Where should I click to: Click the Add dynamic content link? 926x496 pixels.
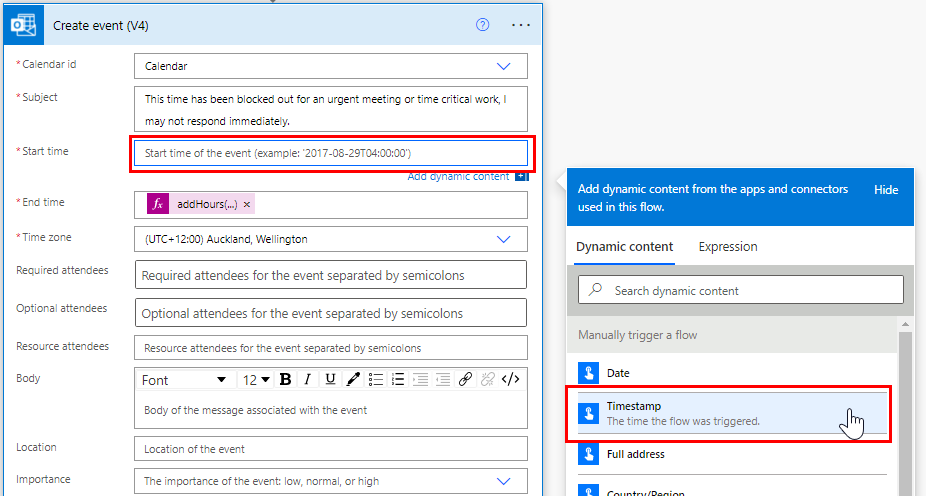pos(459,177)
